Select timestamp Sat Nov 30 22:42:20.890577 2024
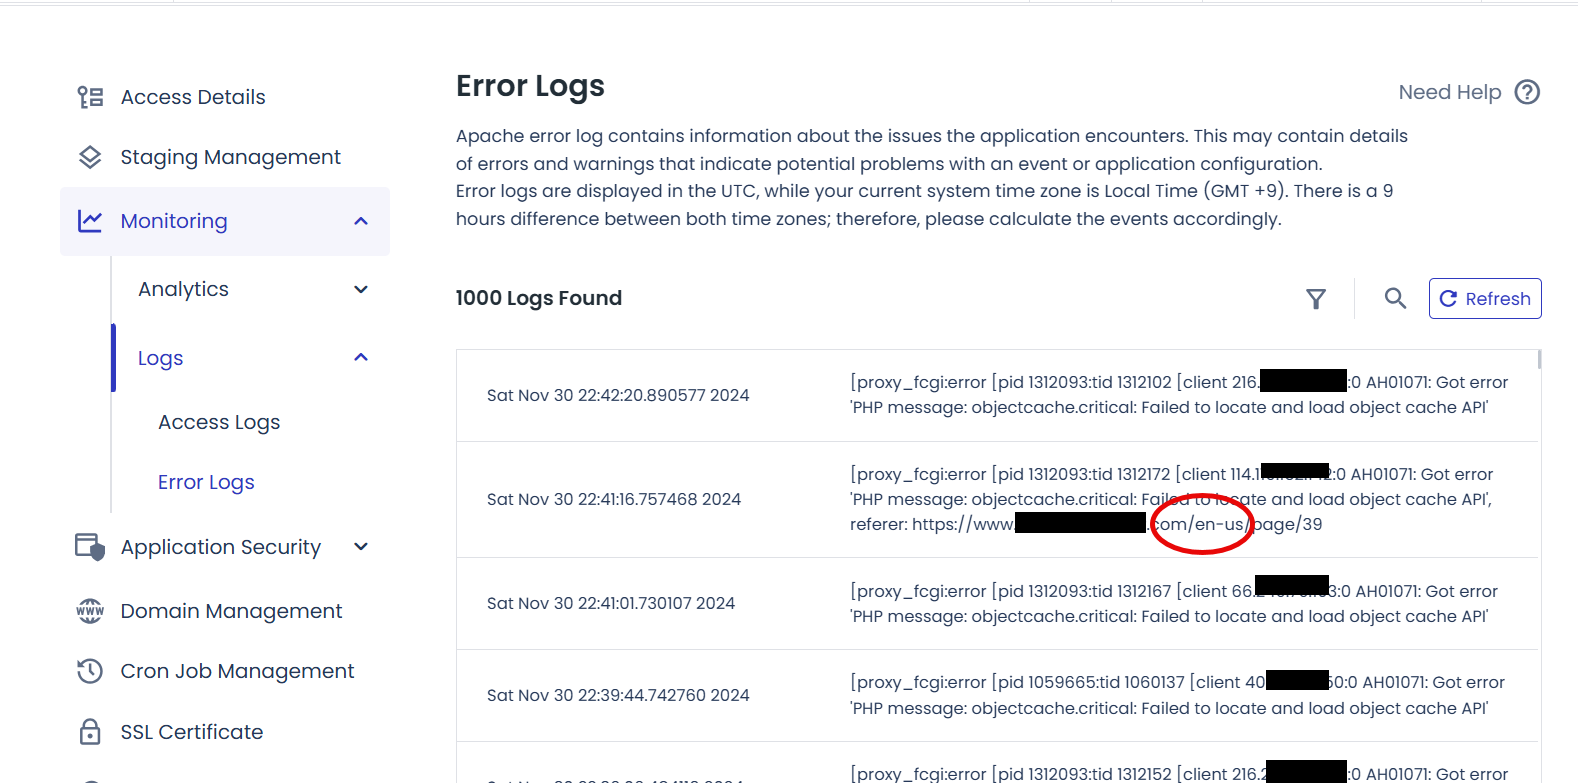The width and height of the screenshot is (1578, 783). 618,395
